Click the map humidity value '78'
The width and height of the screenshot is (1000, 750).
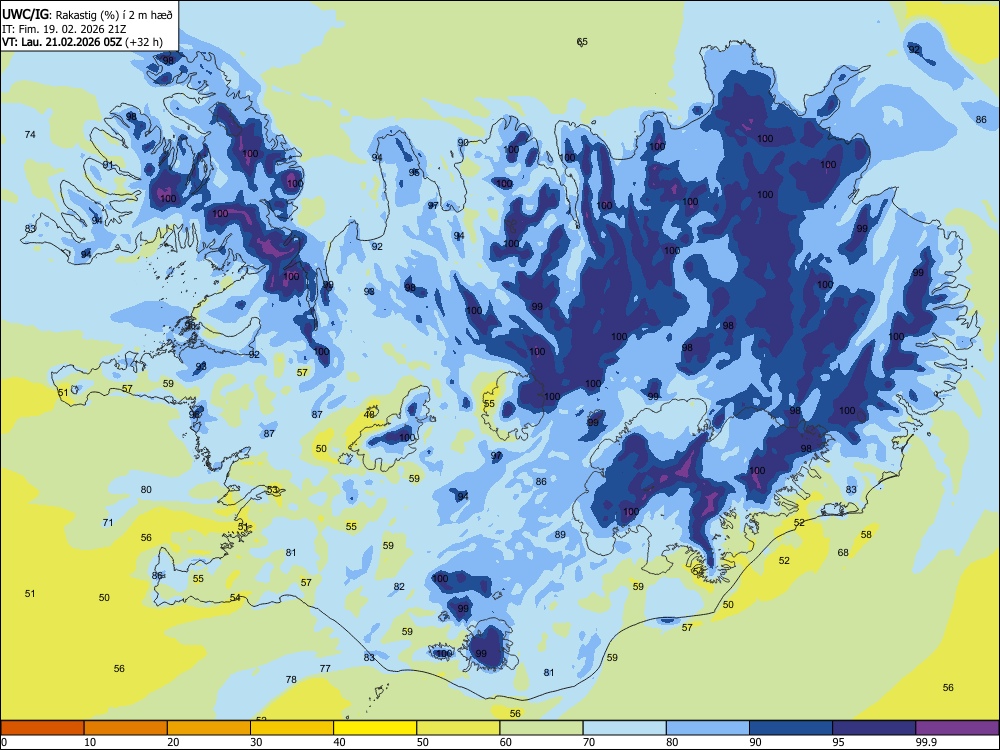[x=291, y=680]
